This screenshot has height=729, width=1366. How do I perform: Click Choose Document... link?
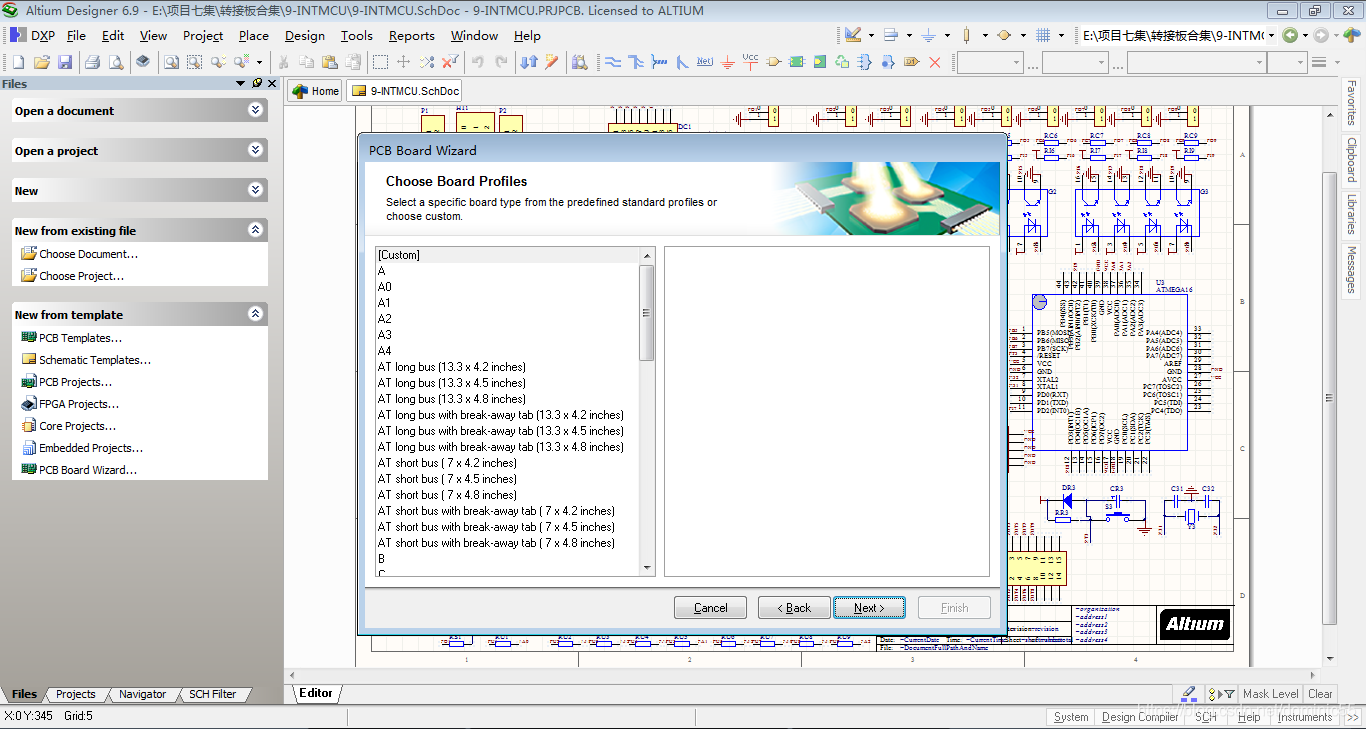[x=88, y=254]
